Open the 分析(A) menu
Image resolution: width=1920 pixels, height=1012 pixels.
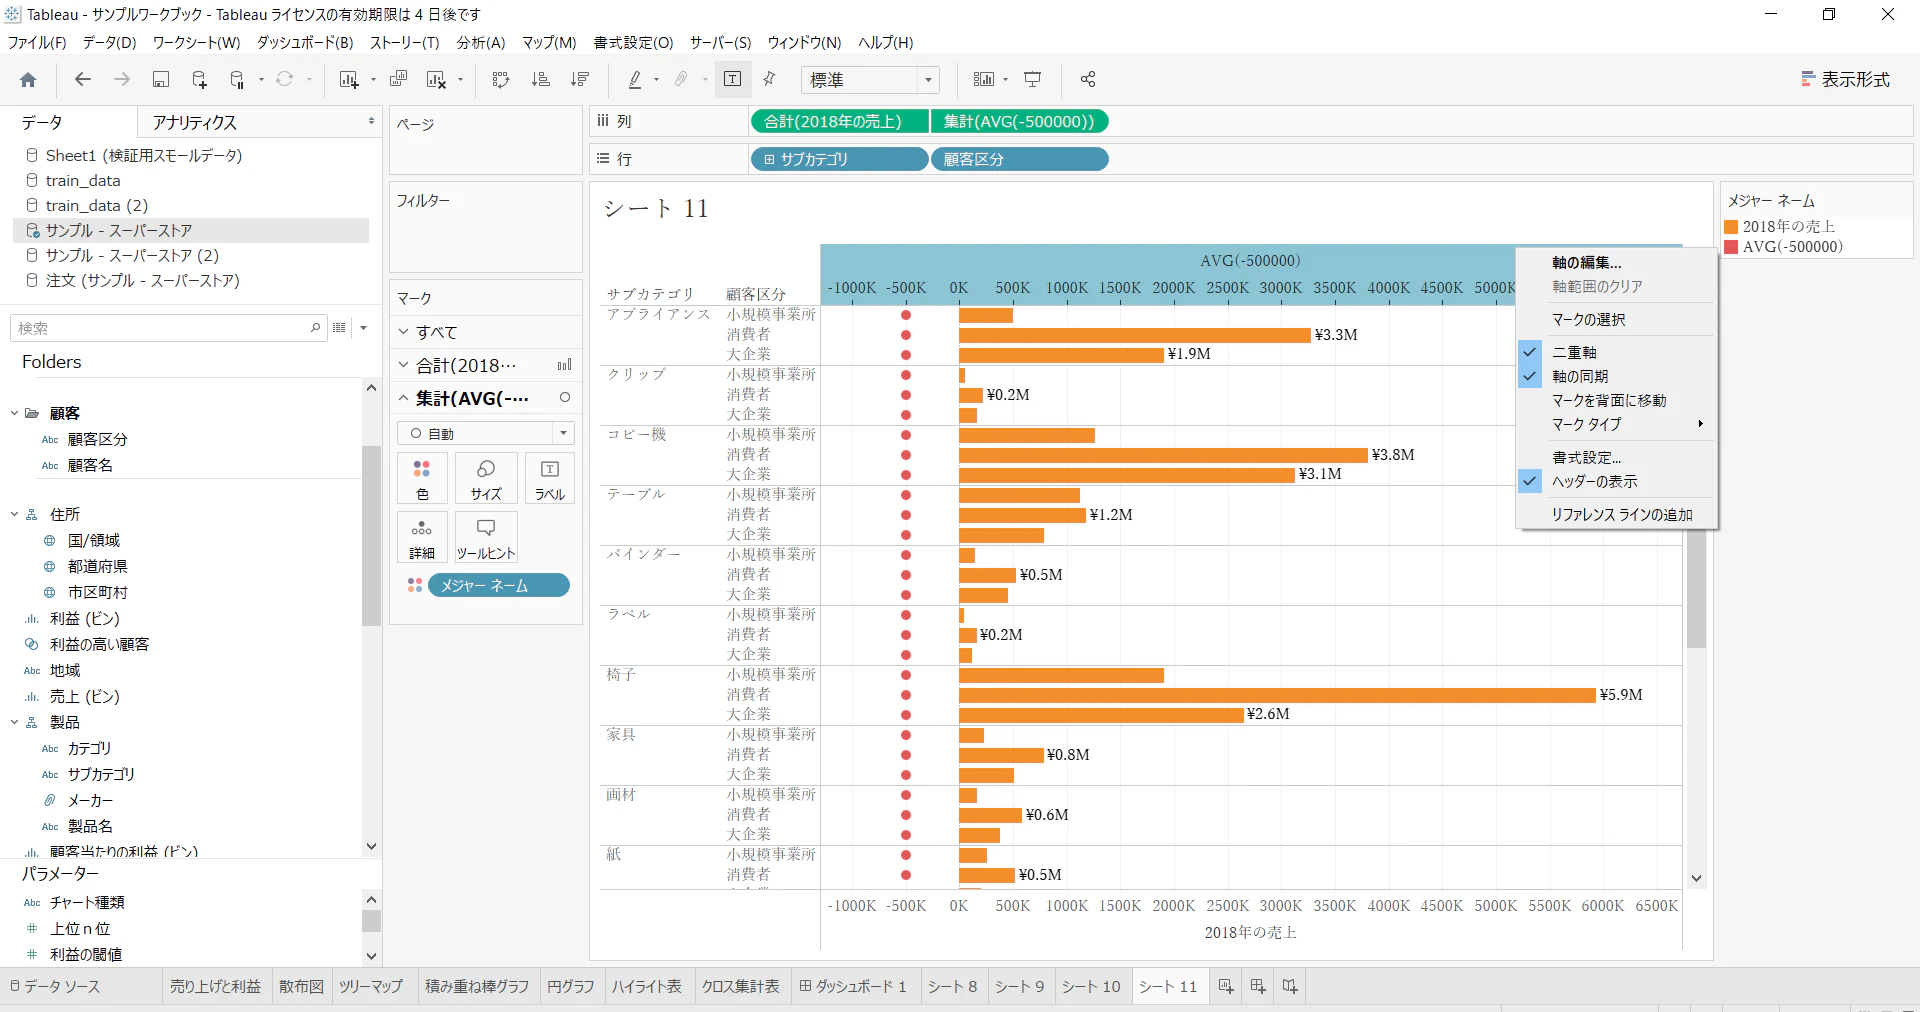(481, 43)
